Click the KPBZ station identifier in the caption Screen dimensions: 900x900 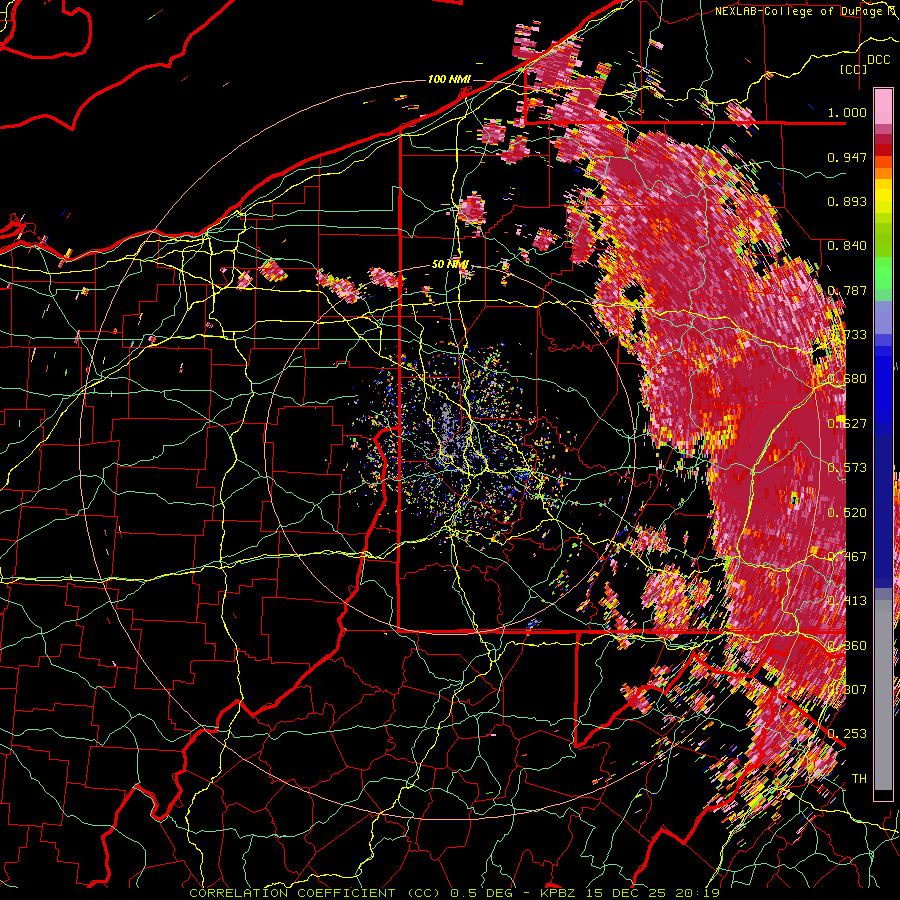(x=557, y=893)
